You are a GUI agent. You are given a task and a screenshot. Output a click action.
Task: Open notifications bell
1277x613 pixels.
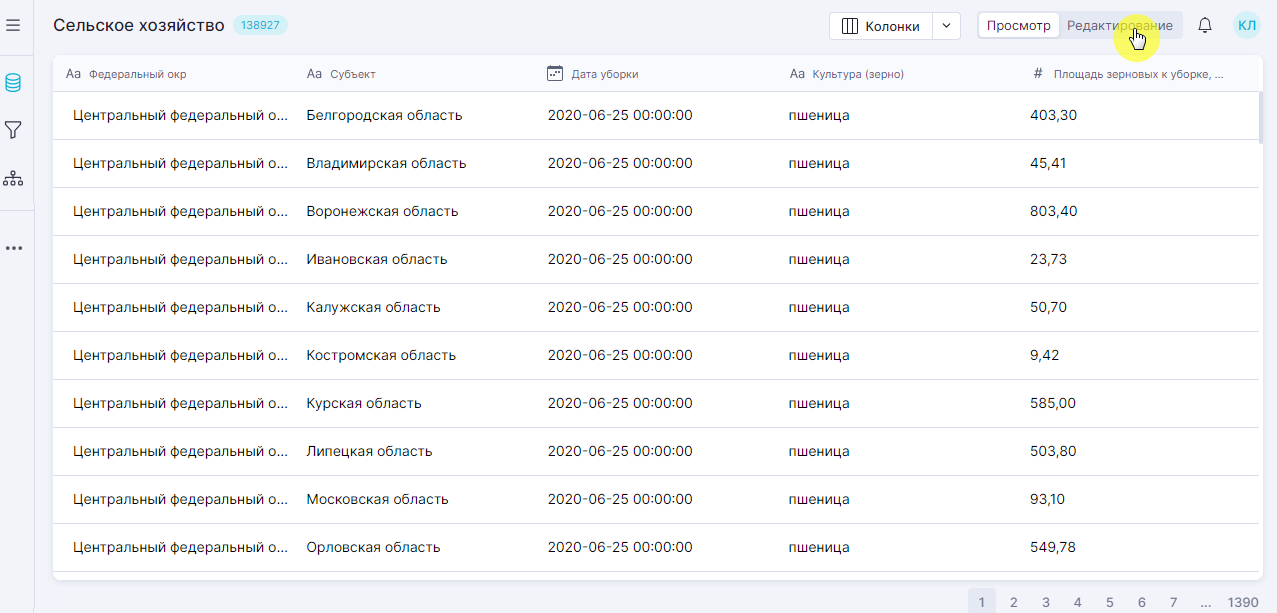pyautogui.click(x=1205, y=26)
